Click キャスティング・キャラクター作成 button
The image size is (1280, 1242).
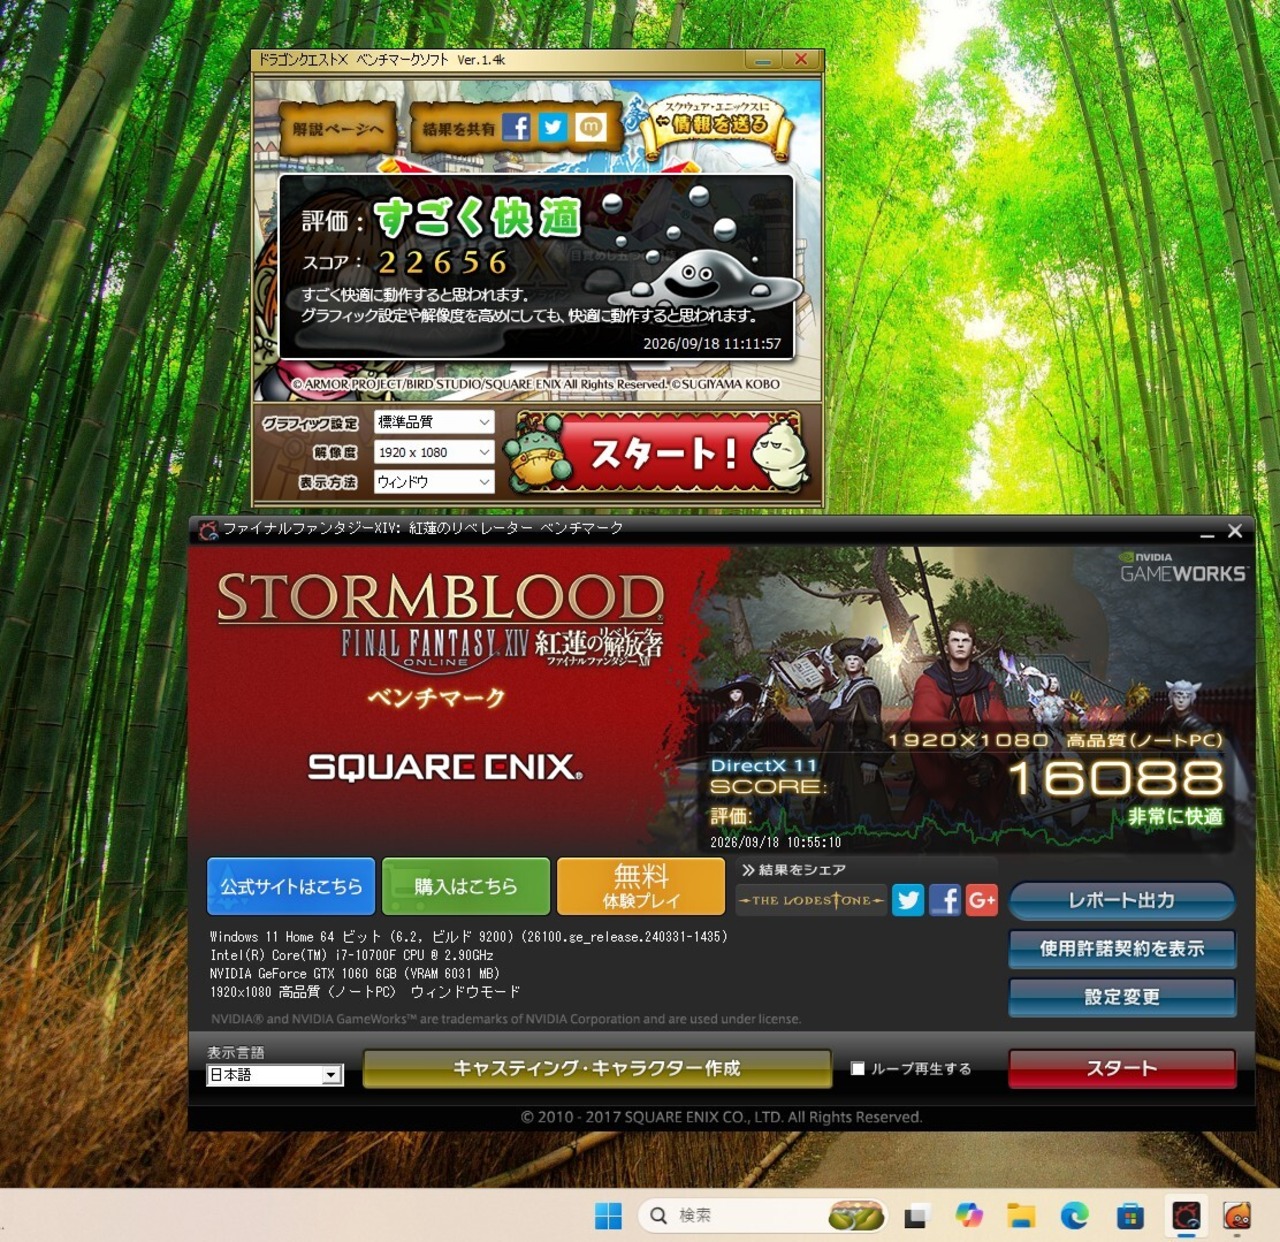point(597,1068)
